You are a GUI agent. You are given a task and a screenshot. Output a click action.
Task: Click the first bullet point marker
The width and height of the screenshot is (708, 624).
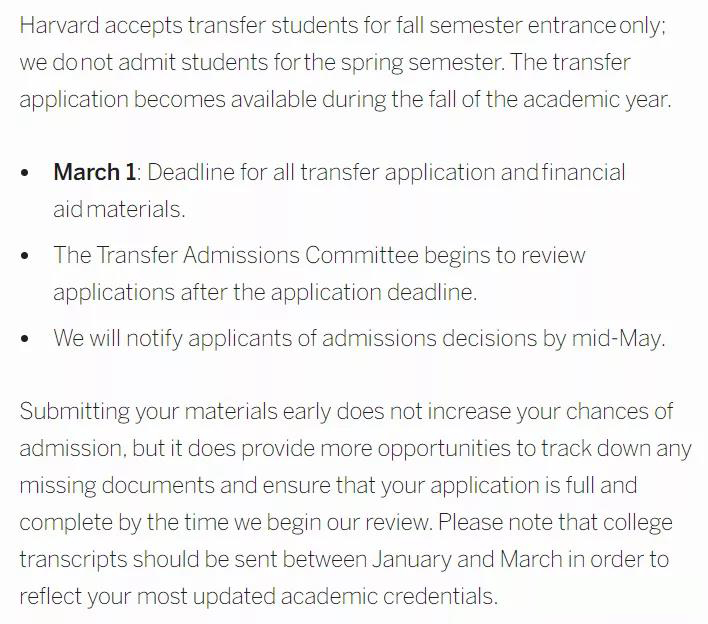(x=25, y=172)
